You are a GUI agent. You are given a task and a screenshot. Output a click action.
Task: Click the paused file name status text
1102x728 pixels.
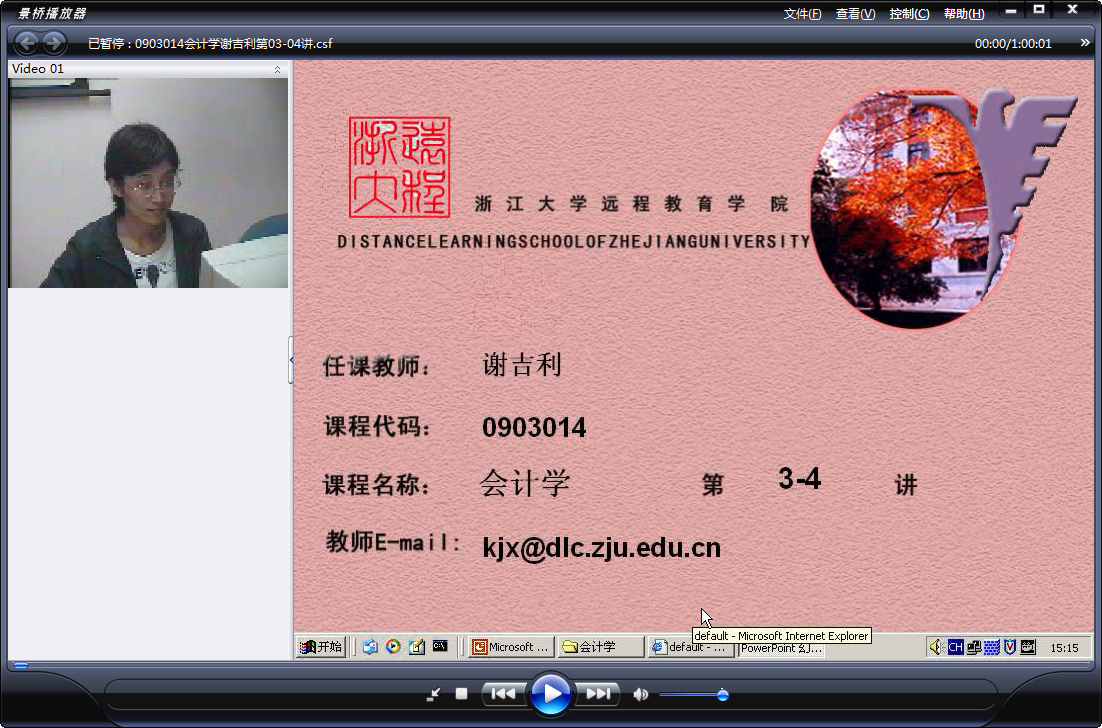pyautogui.click(x=210, y=44)
